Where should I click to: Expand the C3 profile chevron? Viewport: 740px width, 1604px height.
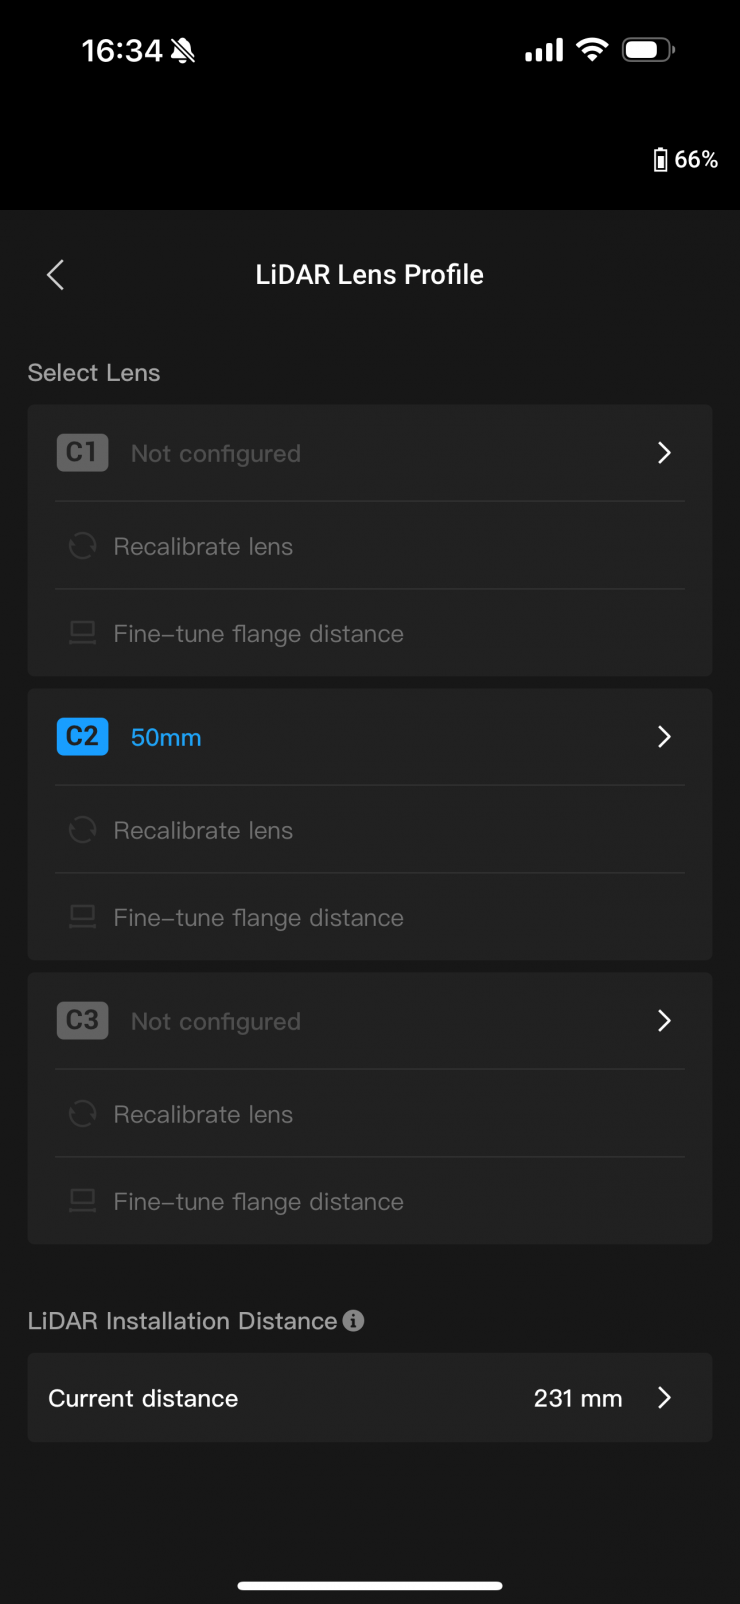pos(664,1021)
